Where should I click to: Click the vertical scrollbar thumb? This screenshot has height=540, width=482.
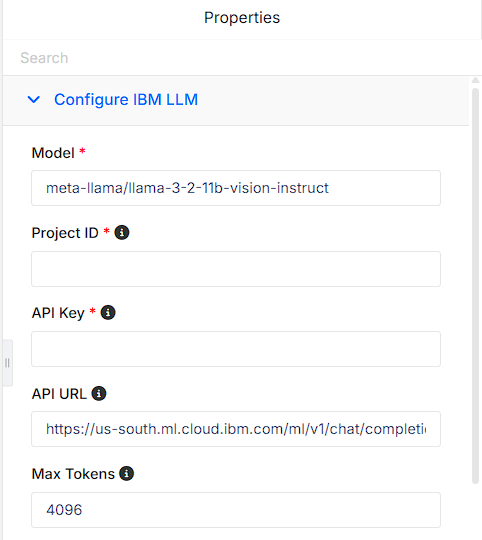point(475,286)
